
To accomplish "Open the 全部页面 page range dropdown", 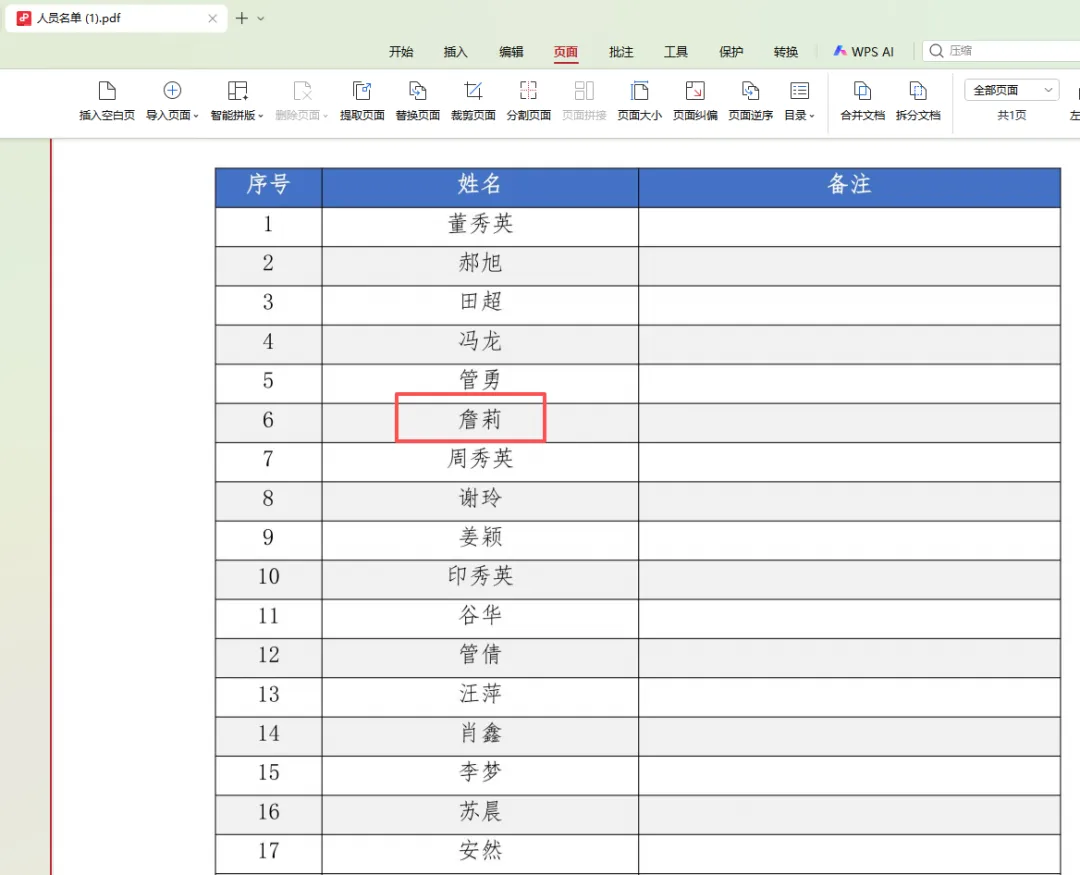I will (1011, 90).
